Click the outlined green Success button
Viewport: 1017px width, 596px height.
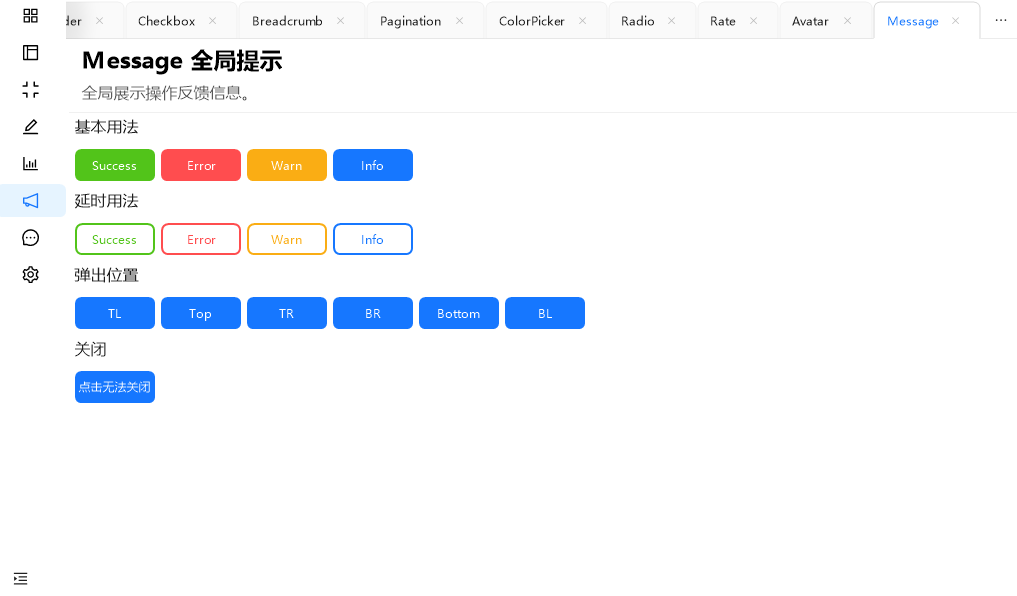pyautogui.click(x=115, y=239)
